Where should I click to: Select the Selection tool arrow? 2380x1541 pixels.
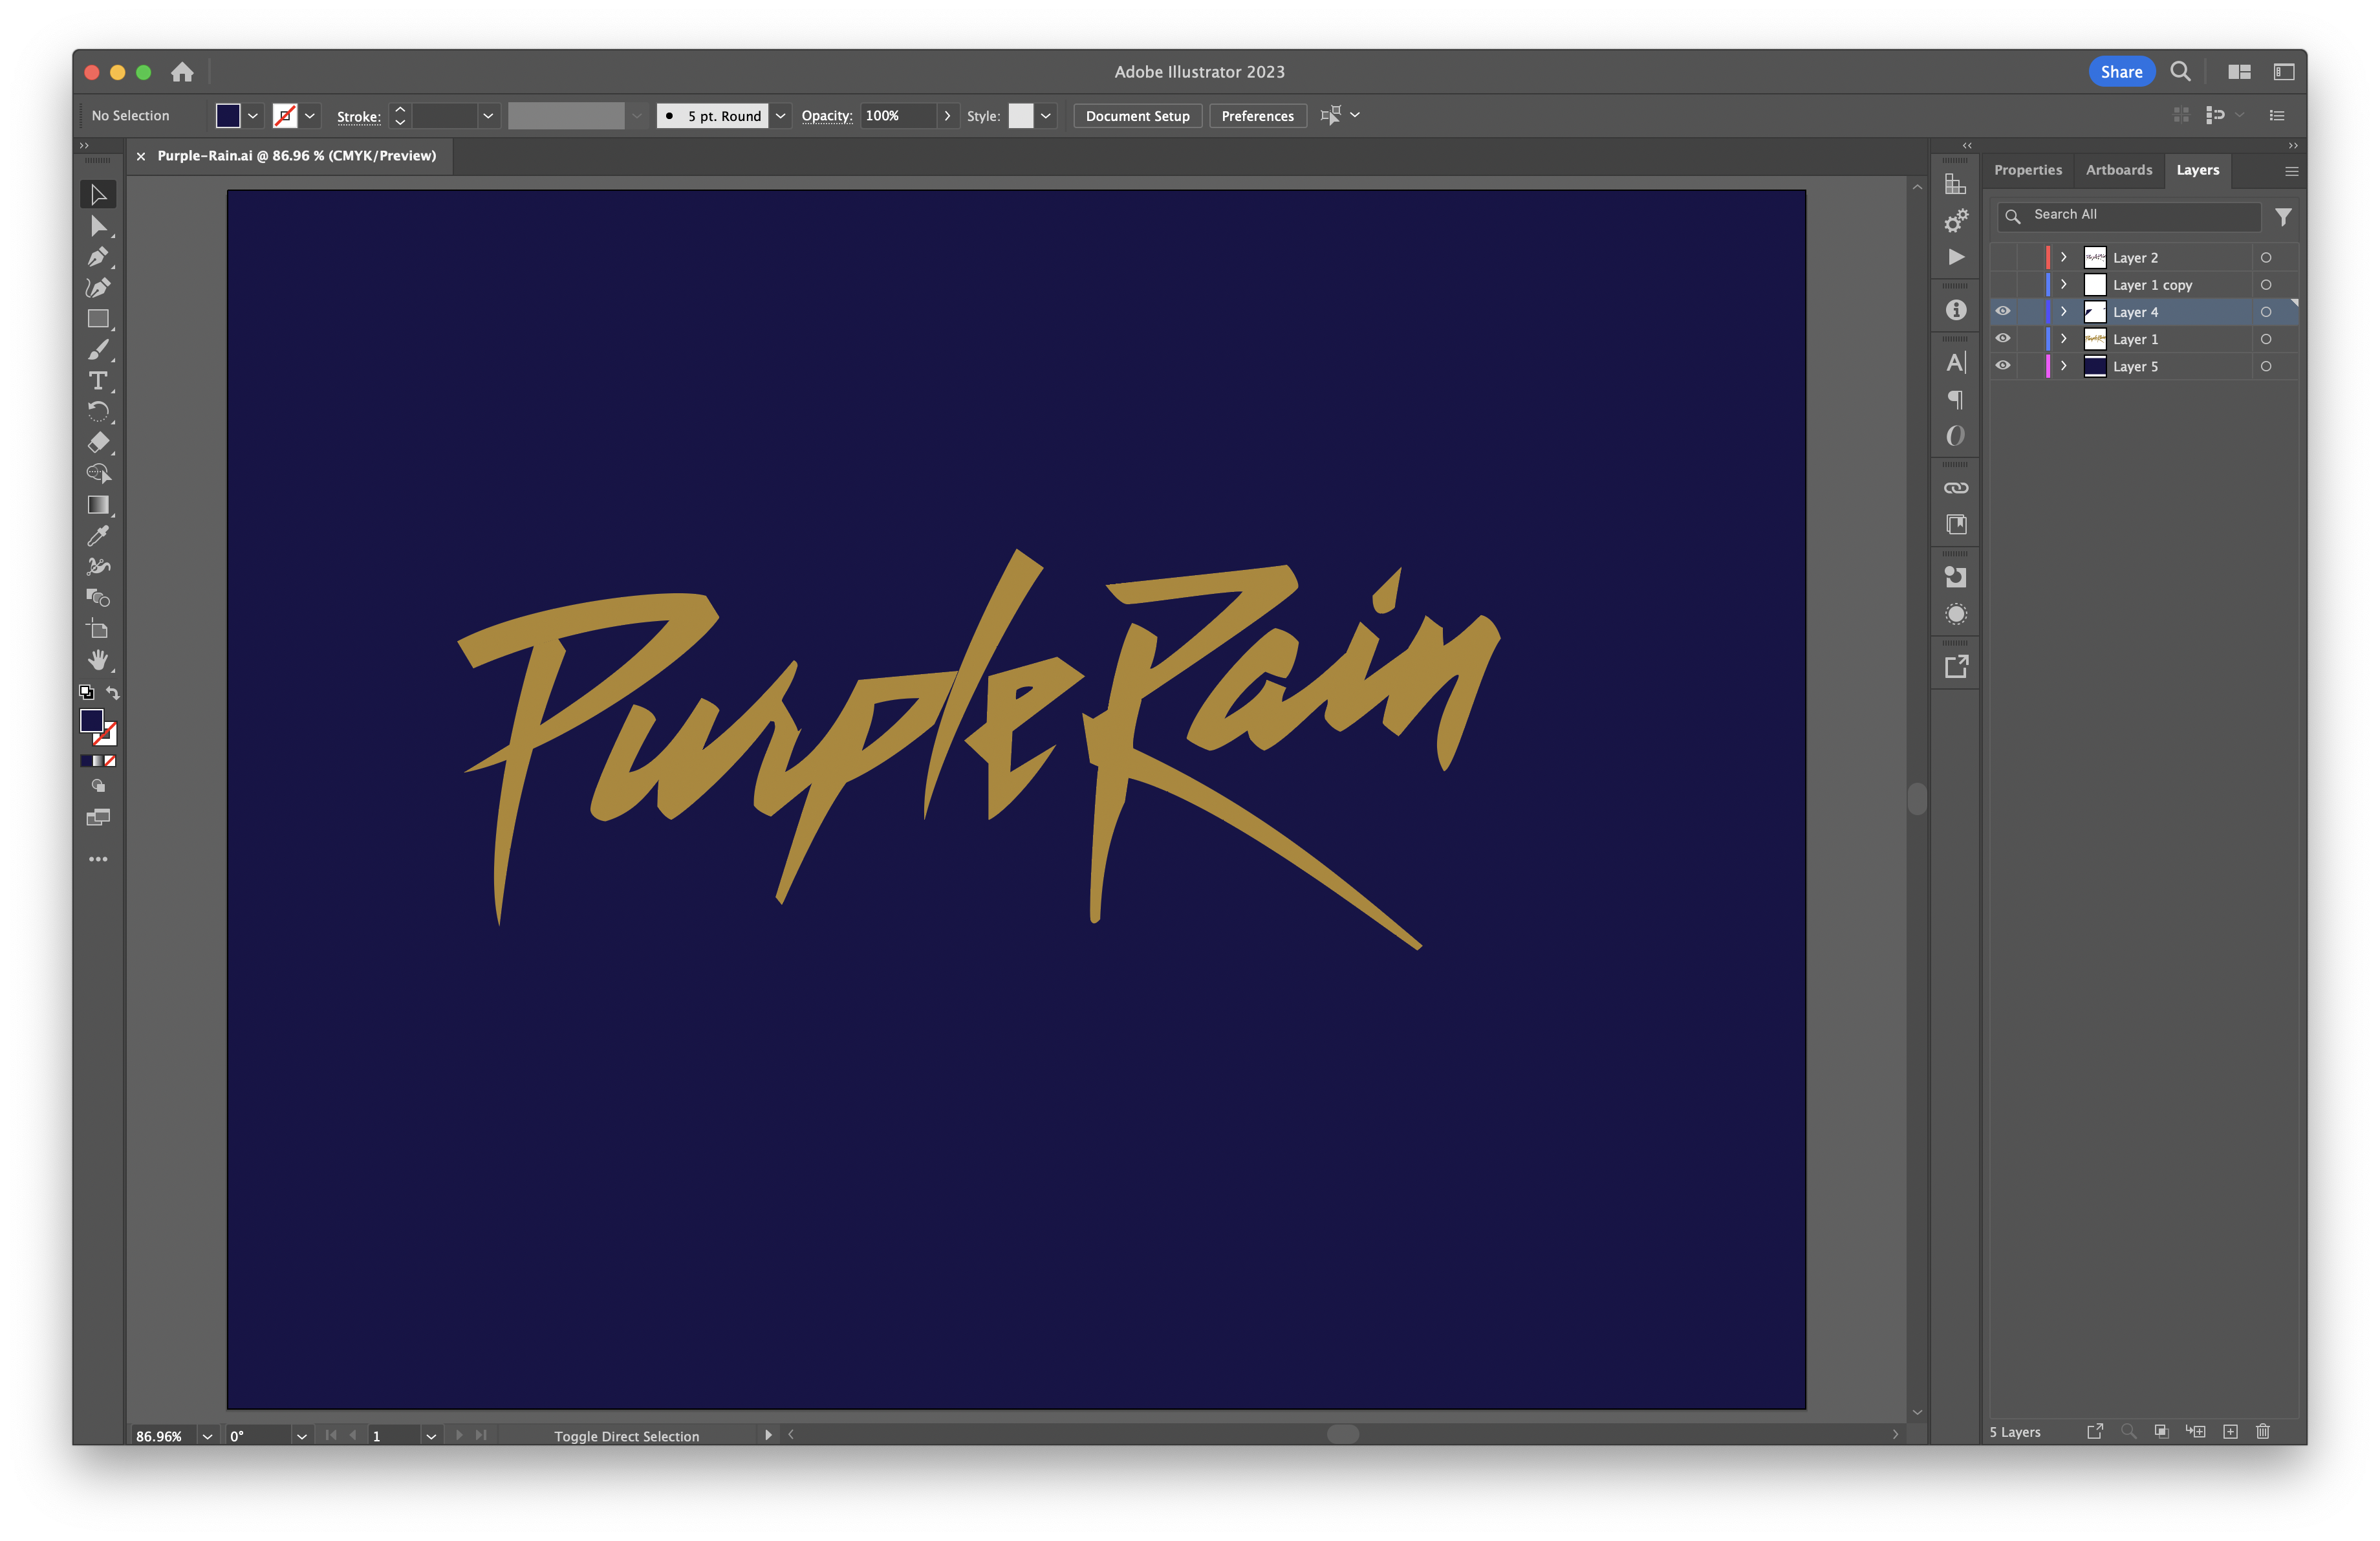tap(98, 194)
